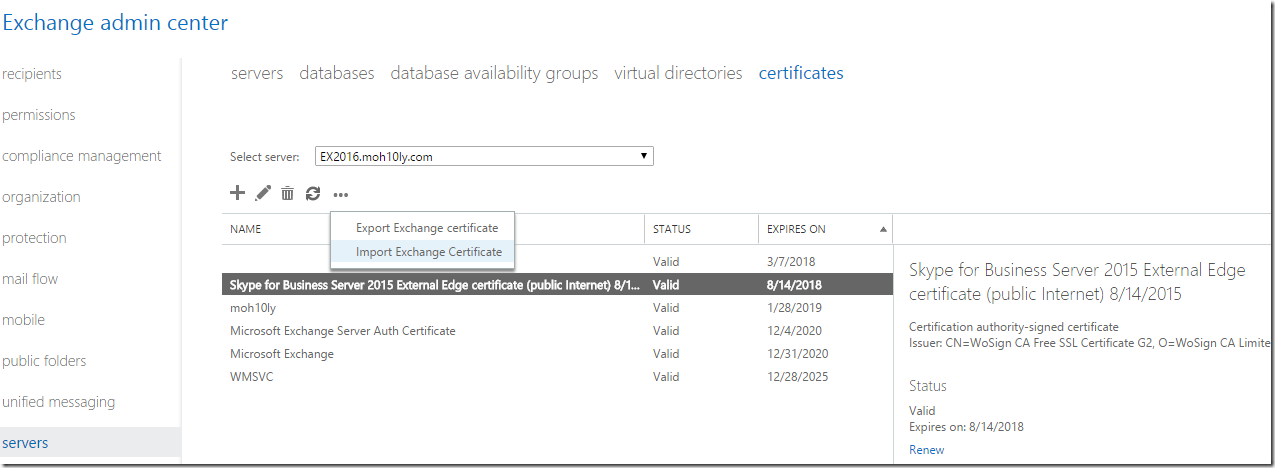Viewport: 1275px width, 468px height.
Task: Open compliance management section
Action: (82, 156)
